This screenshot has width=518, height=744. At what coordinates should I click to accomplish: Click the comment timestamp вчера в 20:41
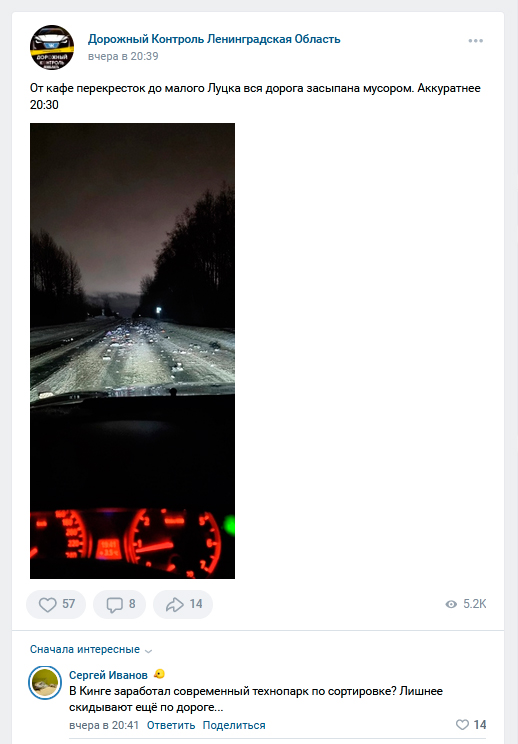point(104,725)
